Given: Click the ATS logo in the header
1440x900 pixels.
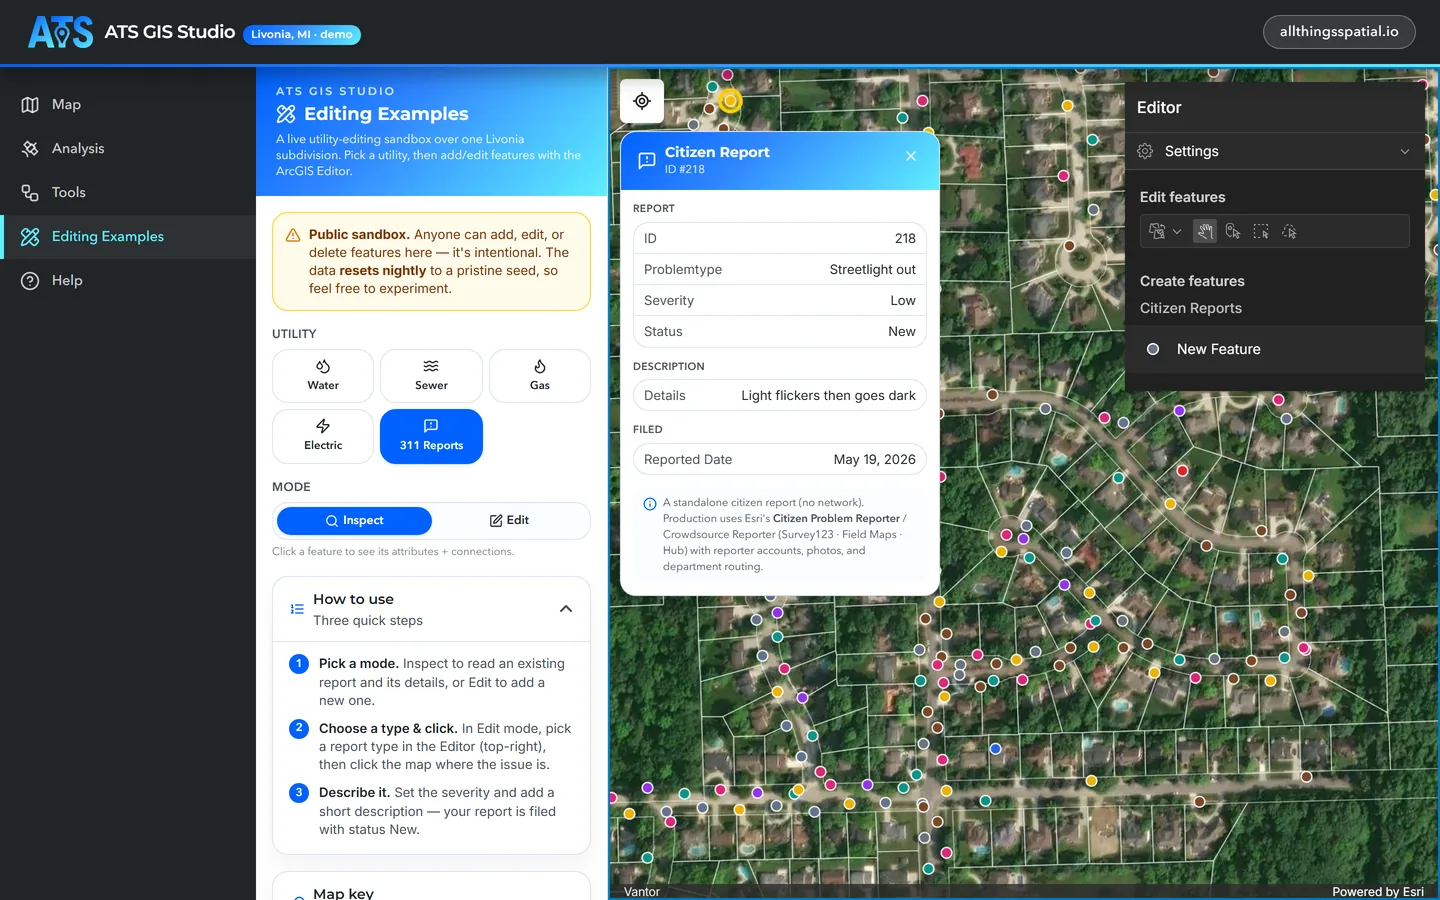Looking at the screenshot, I should point(60,32).
